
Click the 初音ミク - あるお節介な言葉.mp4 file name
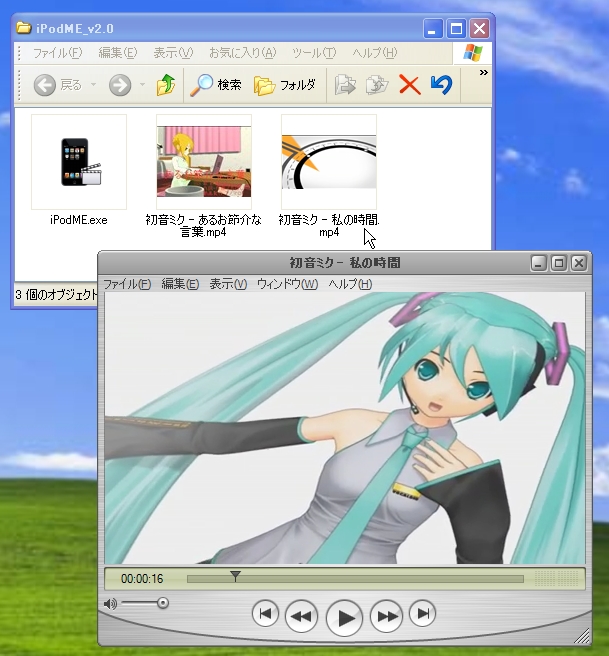pyautogui.click(x=203, y=226)
